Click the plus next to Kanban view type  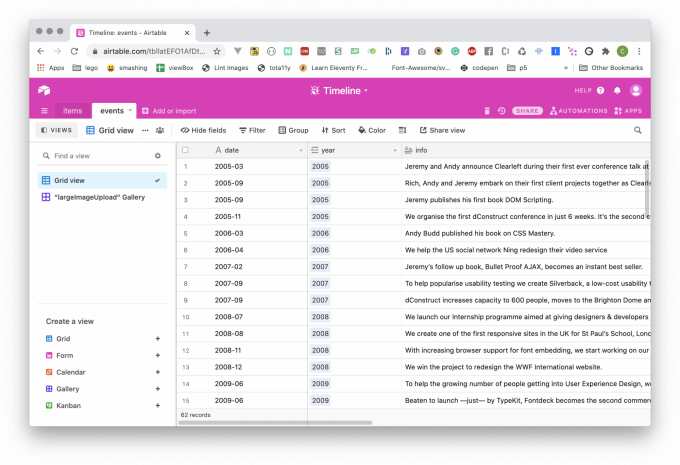158,405
